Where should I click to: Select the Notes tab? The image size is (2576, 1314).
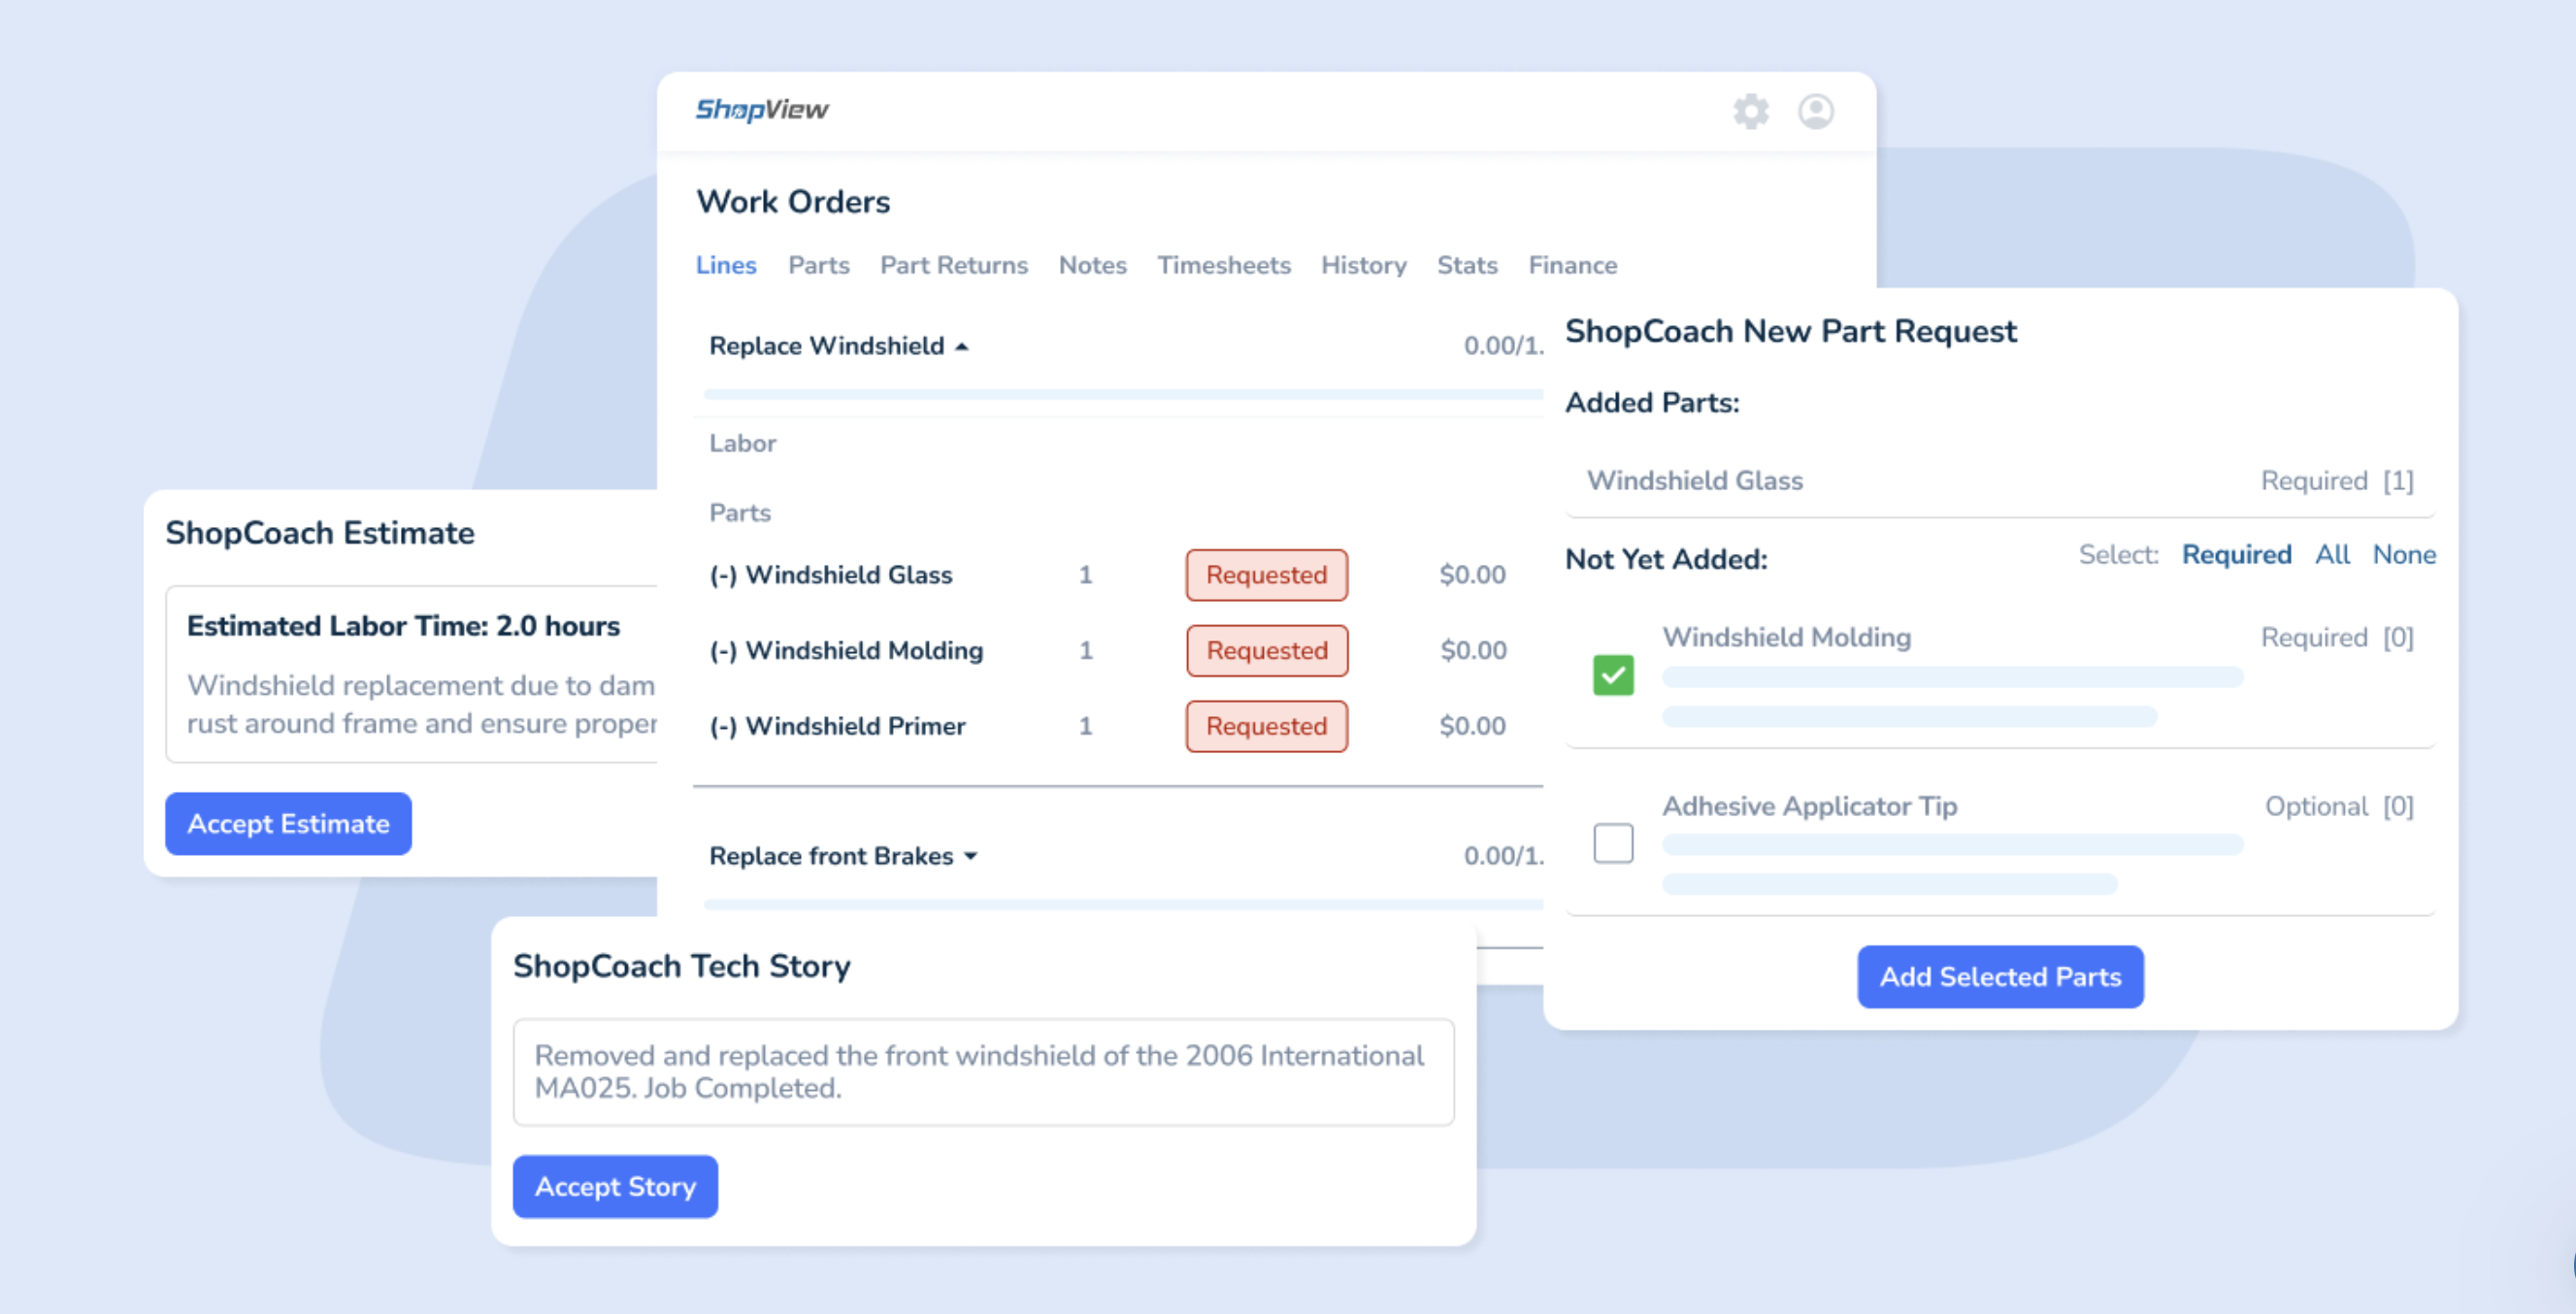pos(1093,265)
